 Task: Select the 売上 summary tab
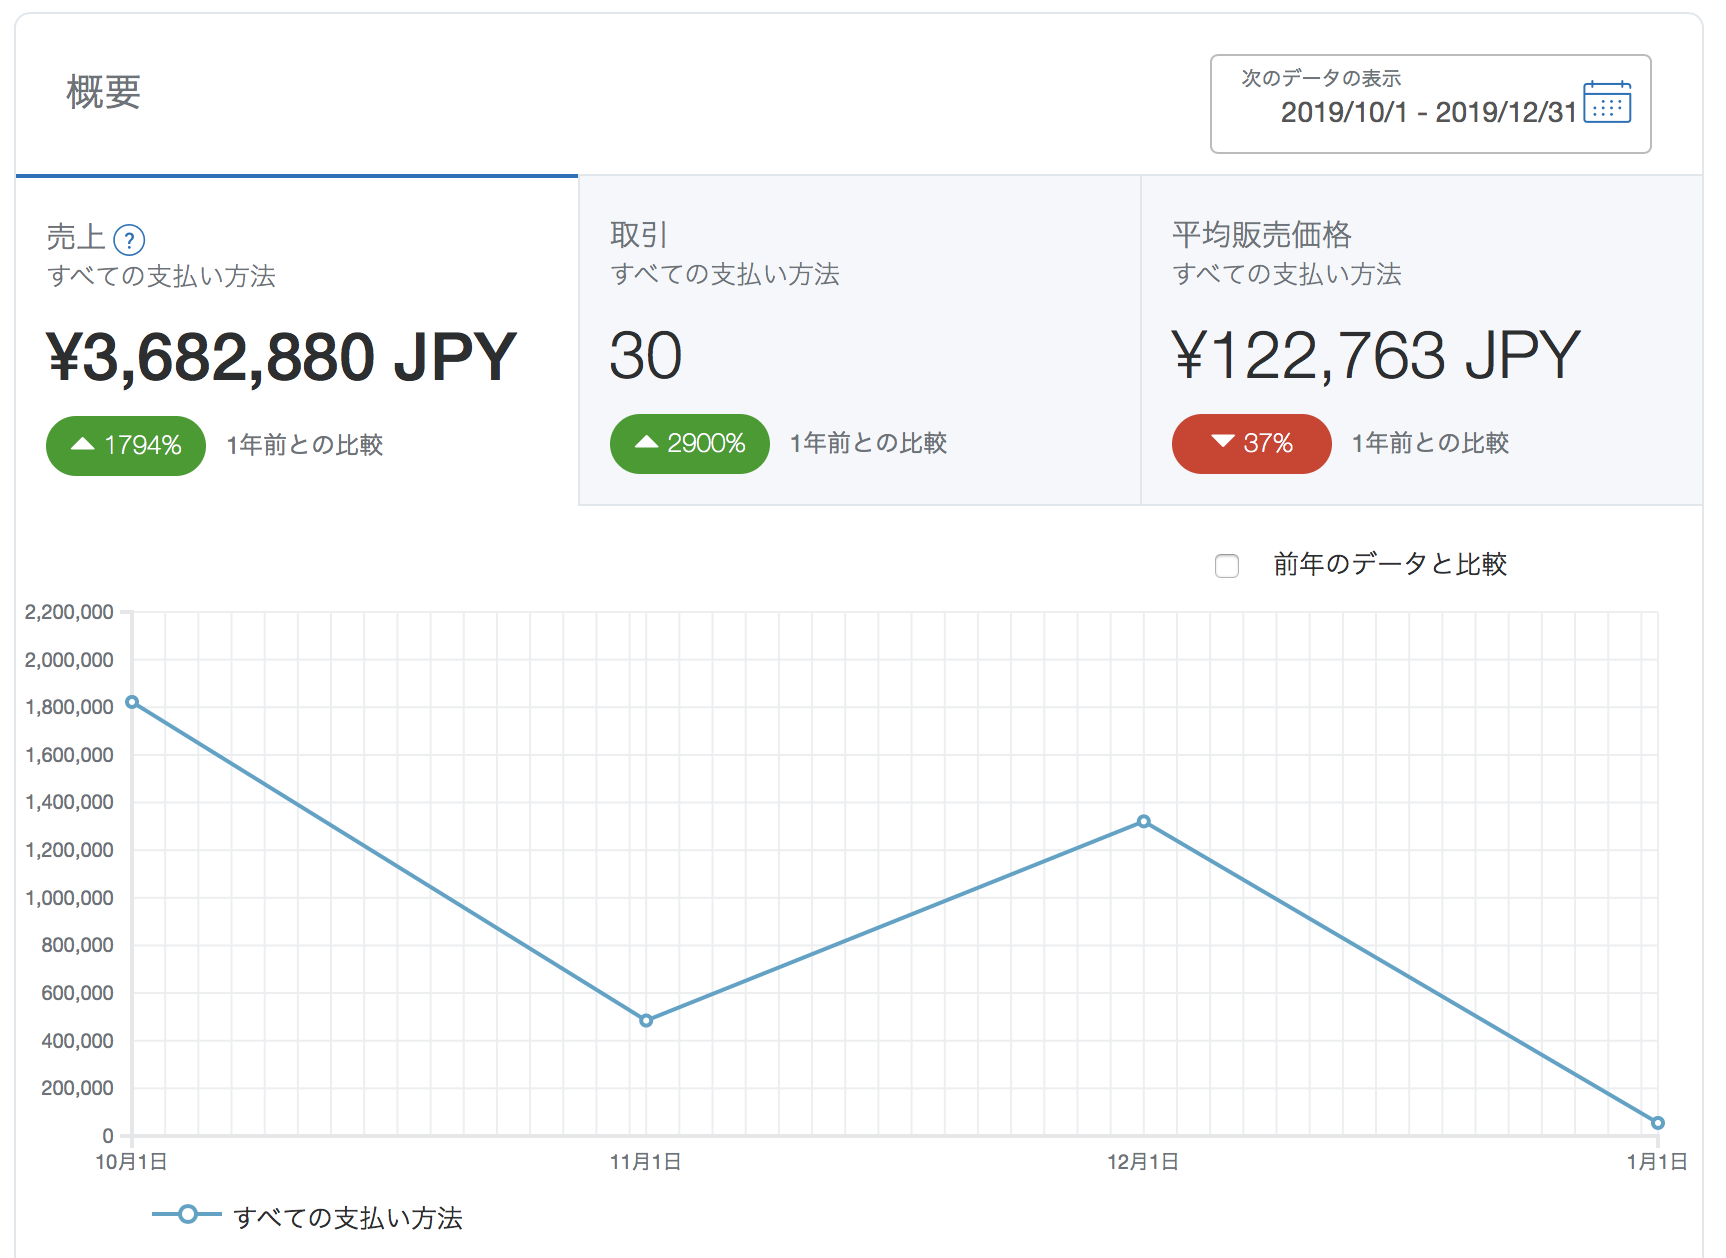pyautogui.click(x=296, y=340)
